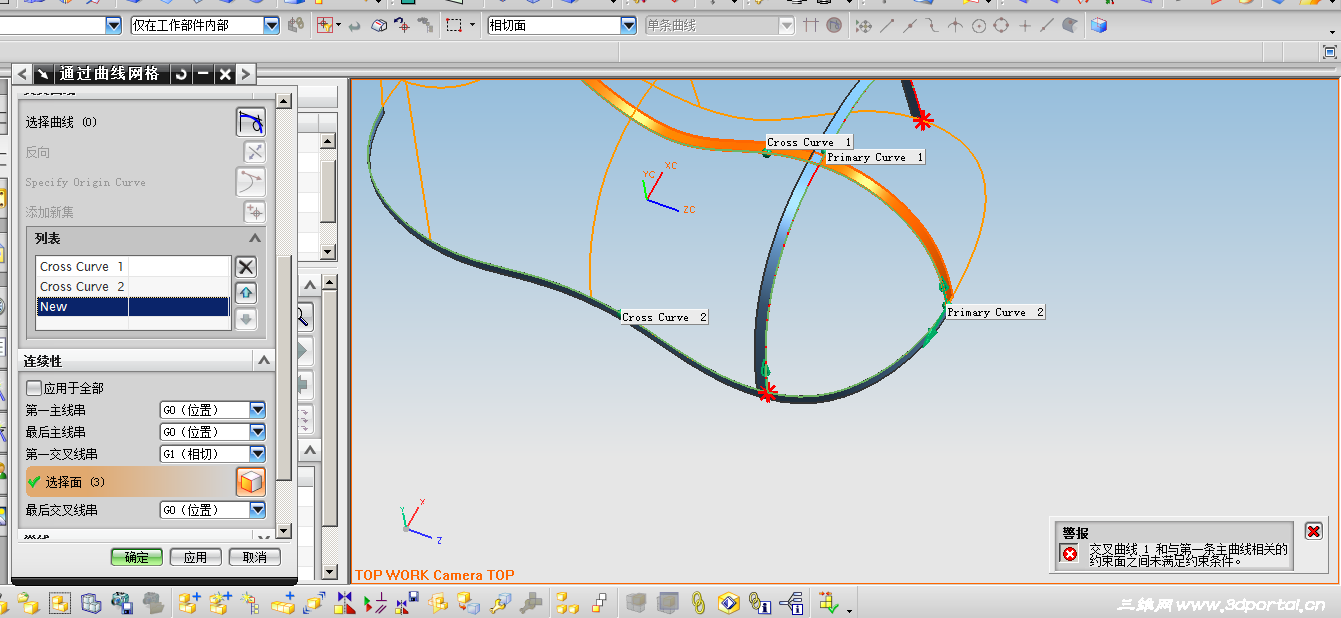Collapse the 连续性 section

point(263,360)
